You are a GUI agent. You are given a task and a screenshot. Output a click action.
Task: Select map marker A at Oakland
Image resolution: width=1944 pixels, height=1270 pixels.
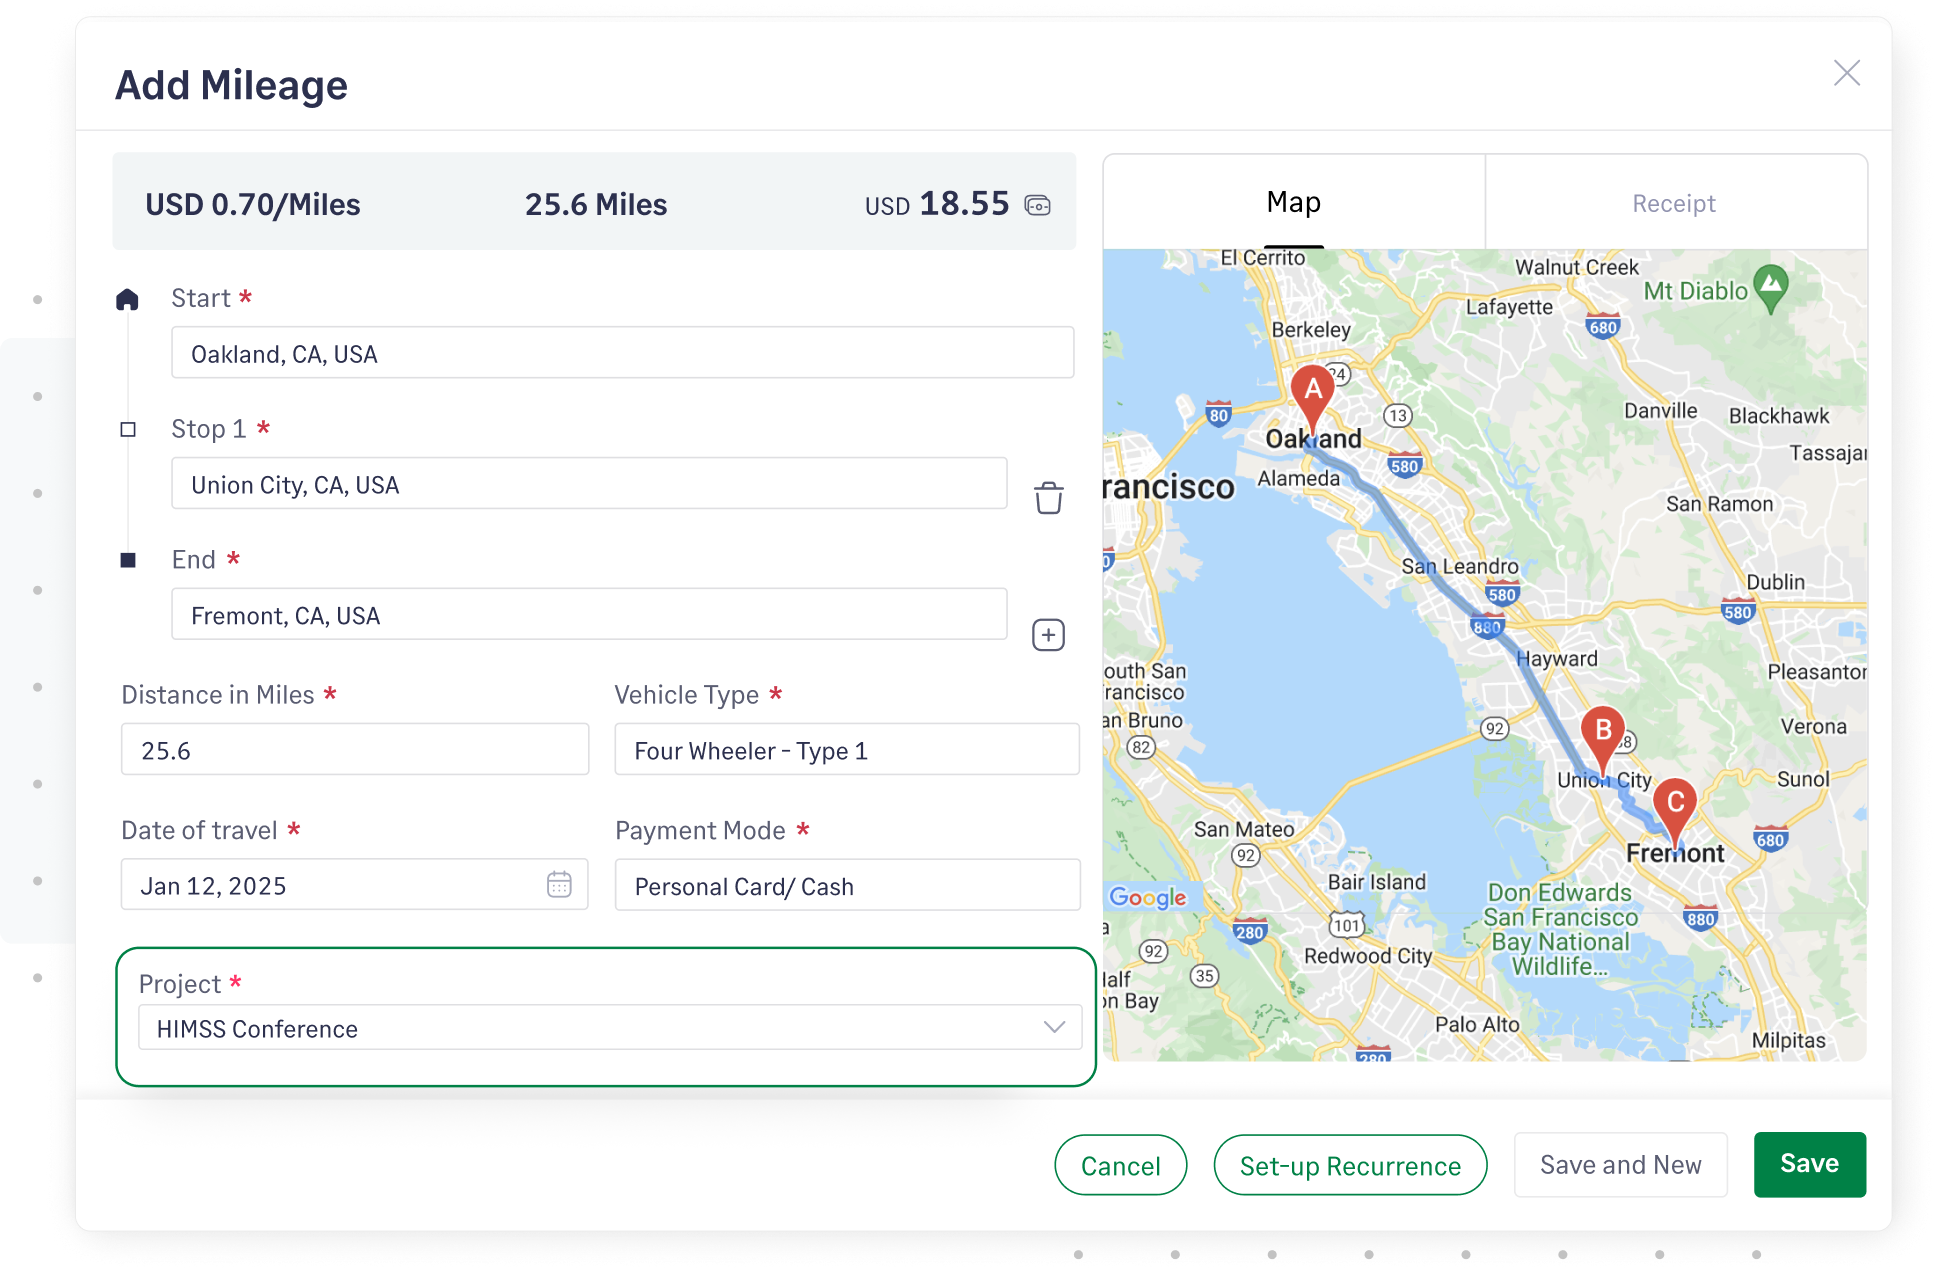1314,395
